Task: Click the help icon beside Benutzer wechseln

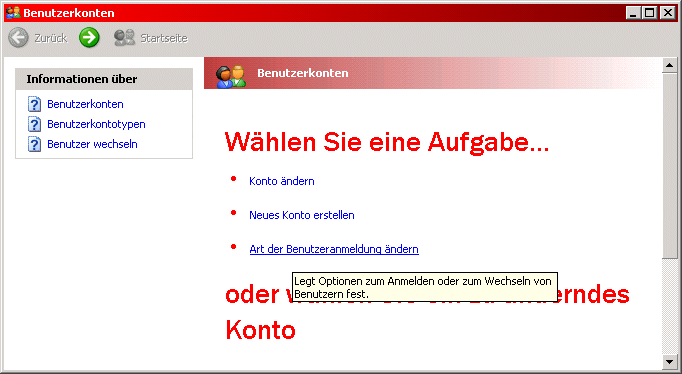Action: point(34,144)
